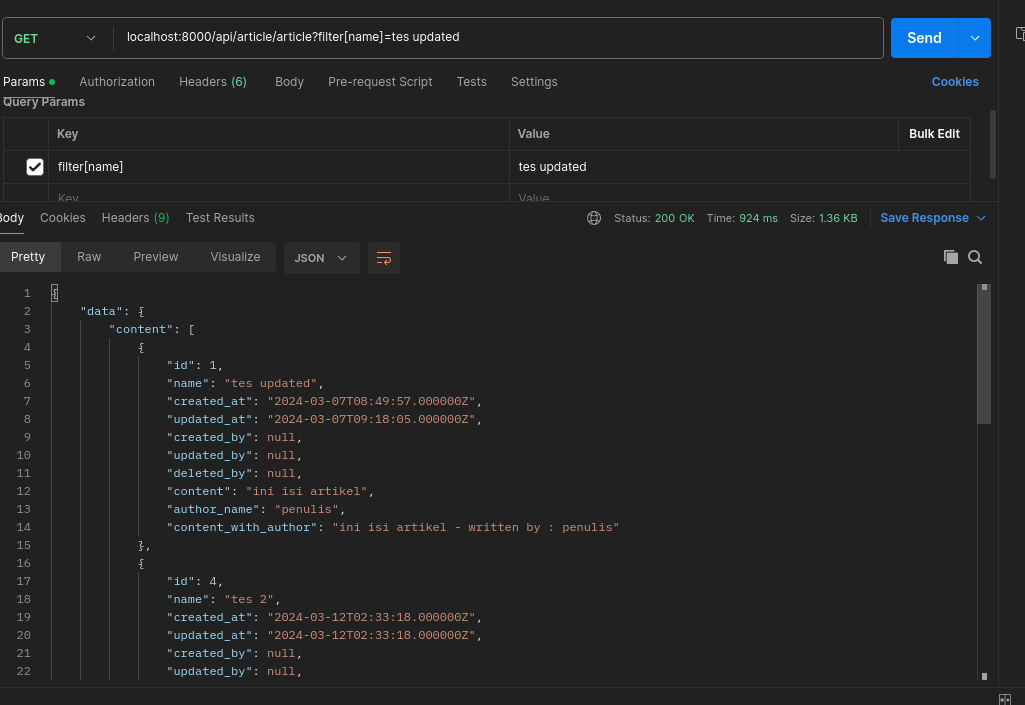
Task: Click the globe network info icon
Action: [x=594, y=218]
